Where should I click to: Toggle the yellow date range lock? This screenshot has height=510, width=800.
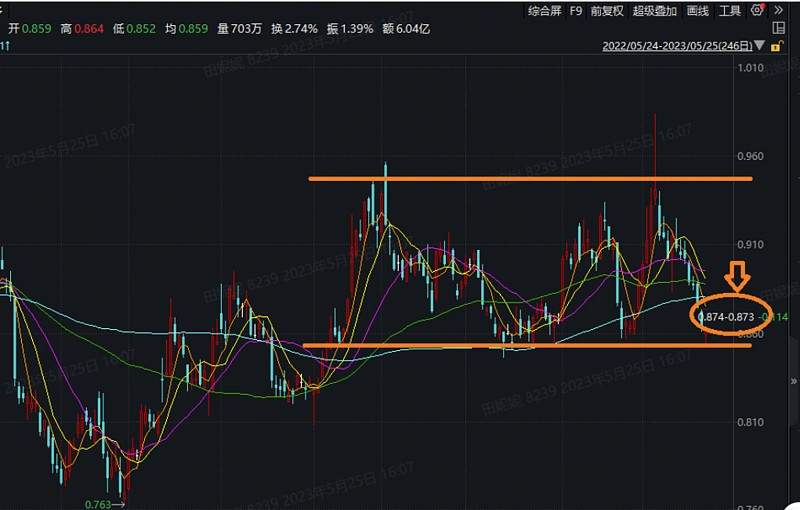coord(777,46)
